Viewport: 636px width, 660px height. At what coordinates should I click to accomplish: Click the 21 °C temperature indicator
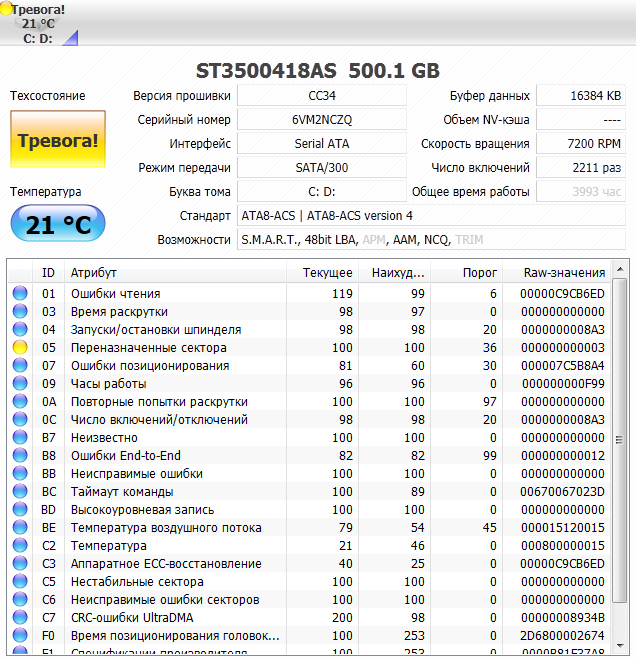(58, 224)
